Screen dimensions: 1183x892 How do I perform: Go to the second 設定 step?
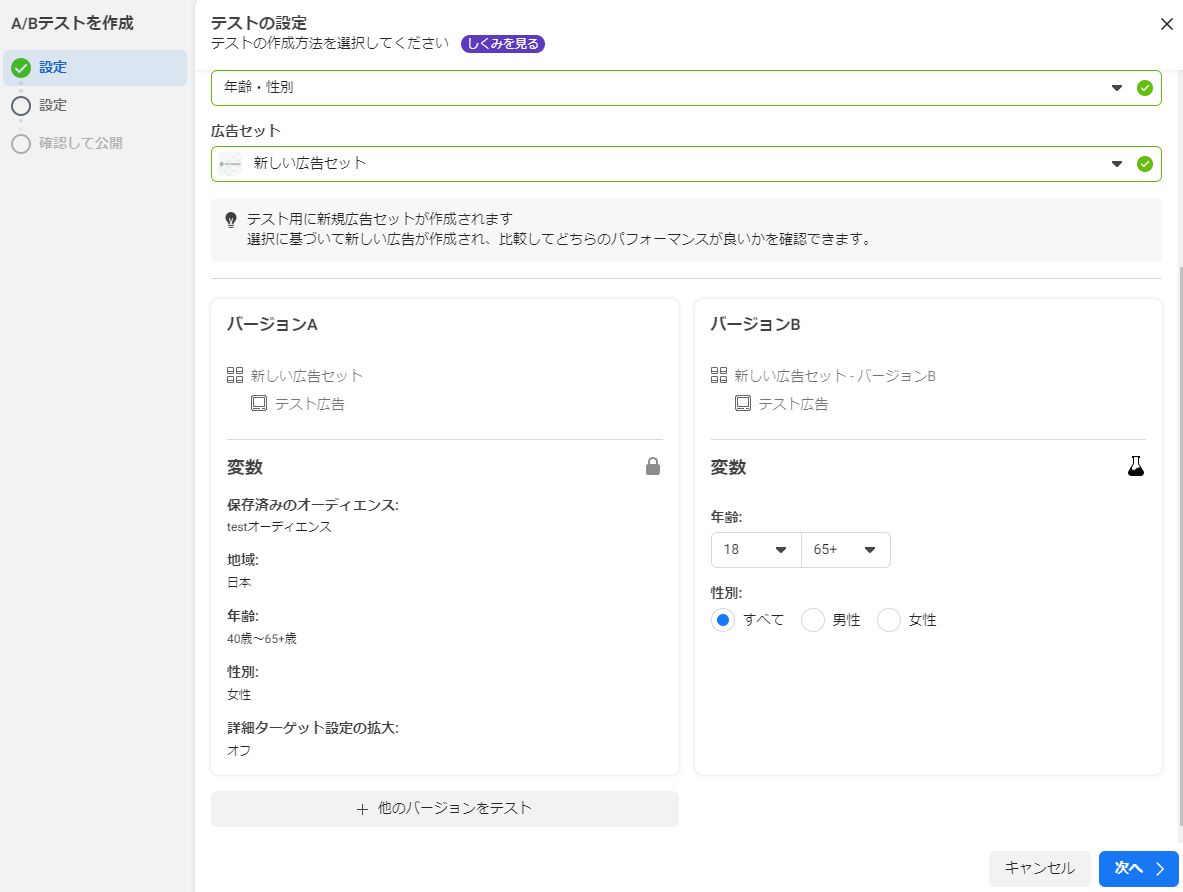53,106
